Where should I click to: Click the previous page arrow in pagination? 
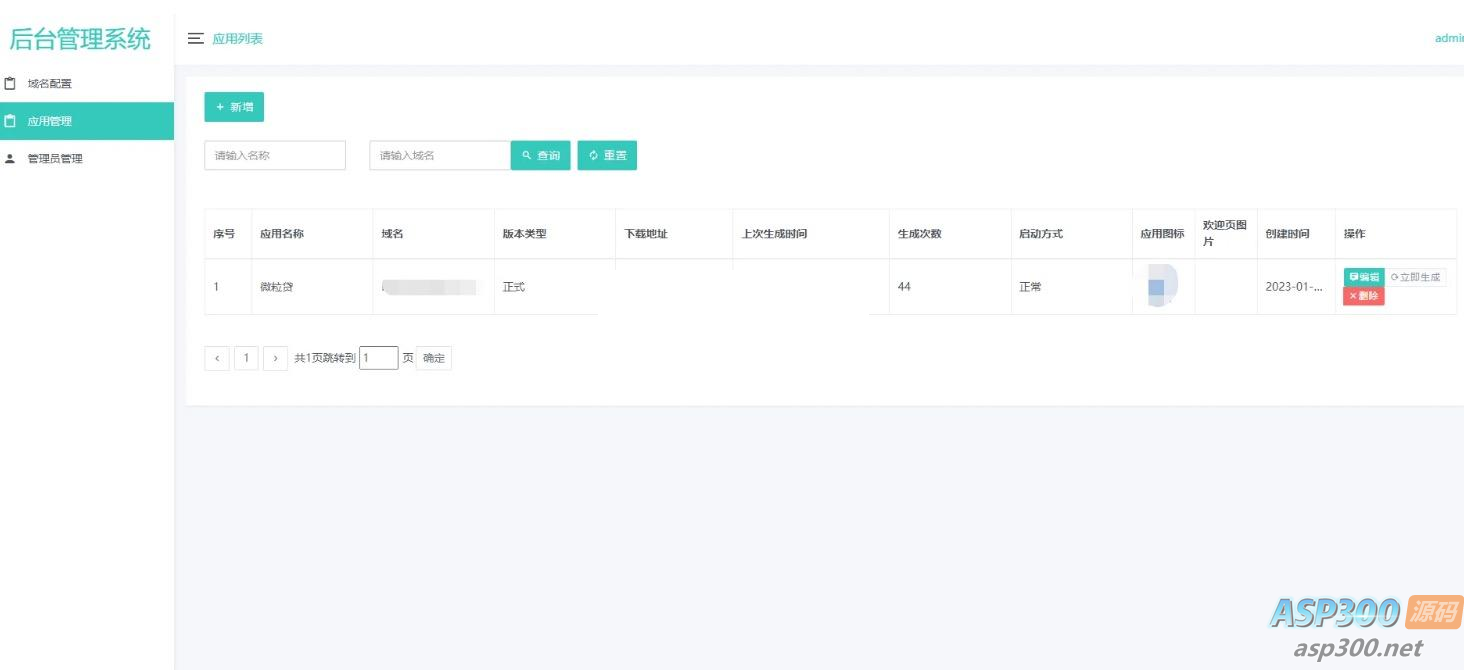(x=217, y=358)
